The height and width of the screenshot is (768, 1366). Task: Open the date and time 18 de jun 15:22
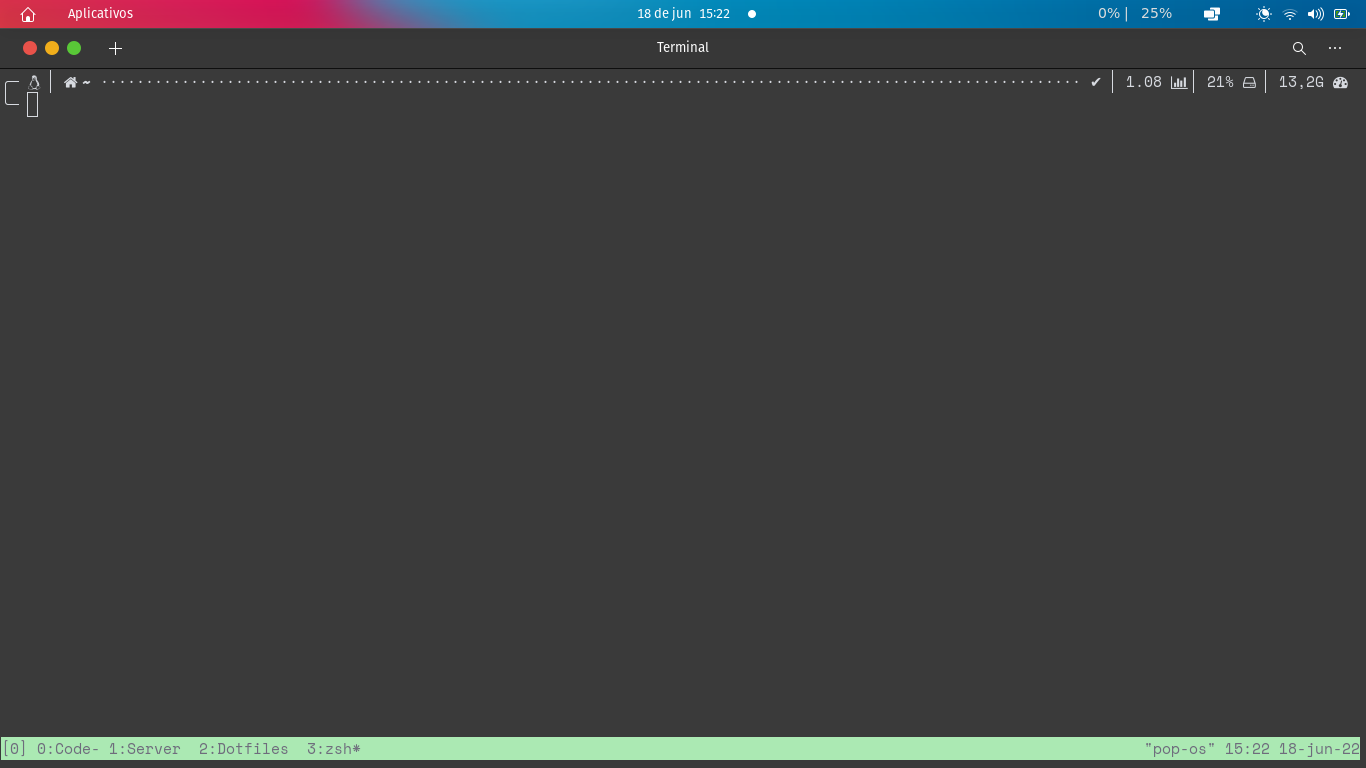click(684, 14)
